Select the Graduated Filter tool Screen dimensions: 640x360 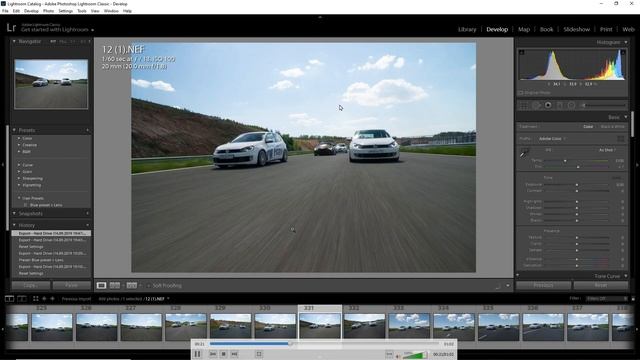(560, 105)
